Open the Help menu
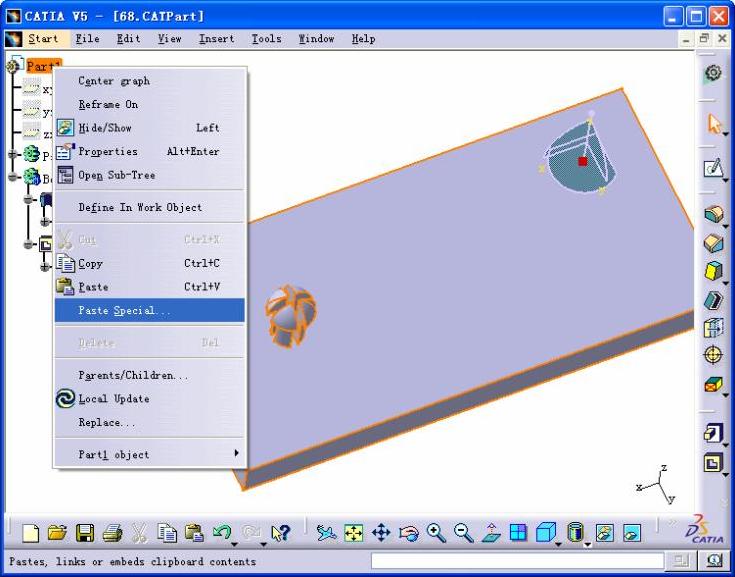The width and height of the screenshot is (735, 577). (x=364, y=39)
